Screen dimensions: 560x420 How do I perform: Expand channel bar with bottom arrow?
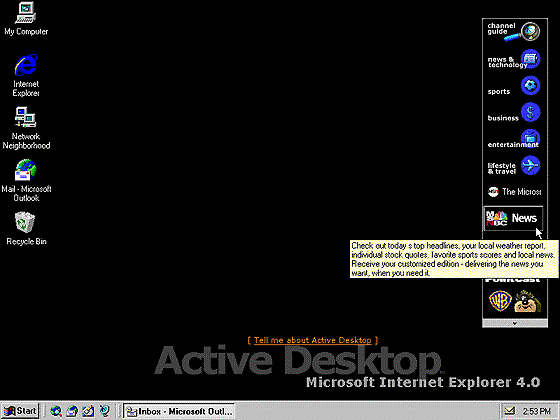[515, 324]
